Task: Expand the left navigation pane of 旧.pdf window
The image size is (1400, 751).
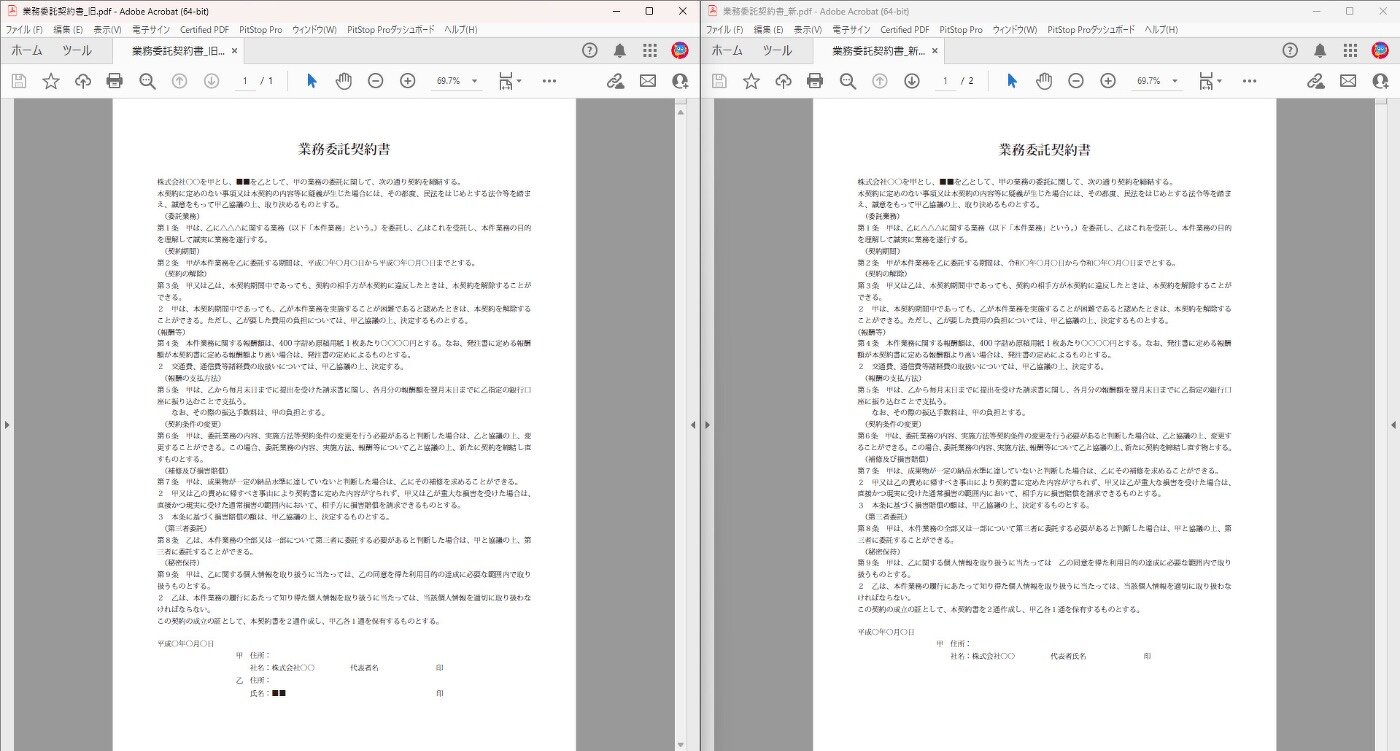Action: tap(6, 425)
